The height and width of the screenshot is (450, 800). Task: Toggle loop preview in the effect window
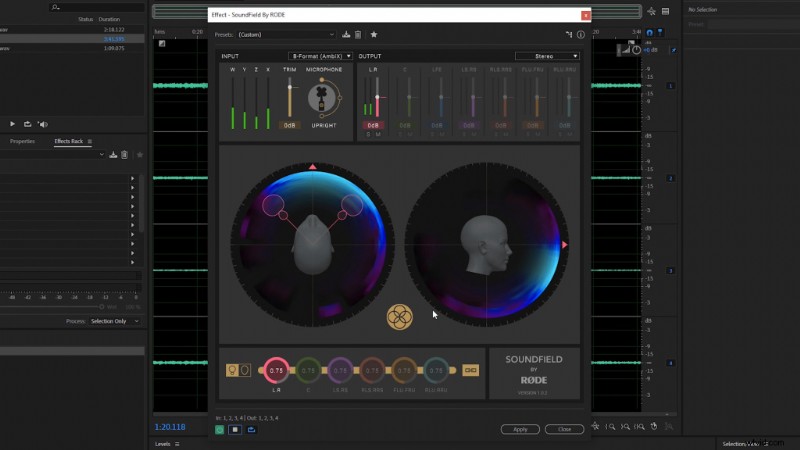coord(252,430)
